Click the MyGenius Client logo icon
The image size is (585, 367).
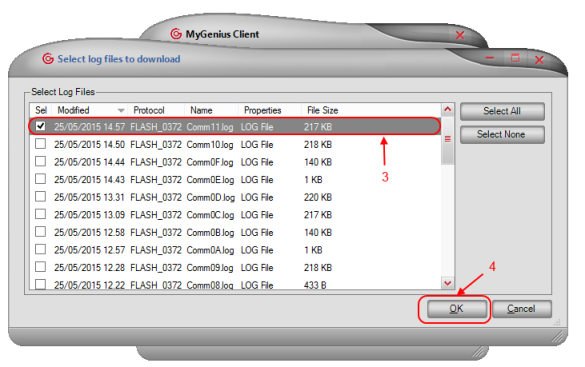pyautogui.click(x=176, y=34)
